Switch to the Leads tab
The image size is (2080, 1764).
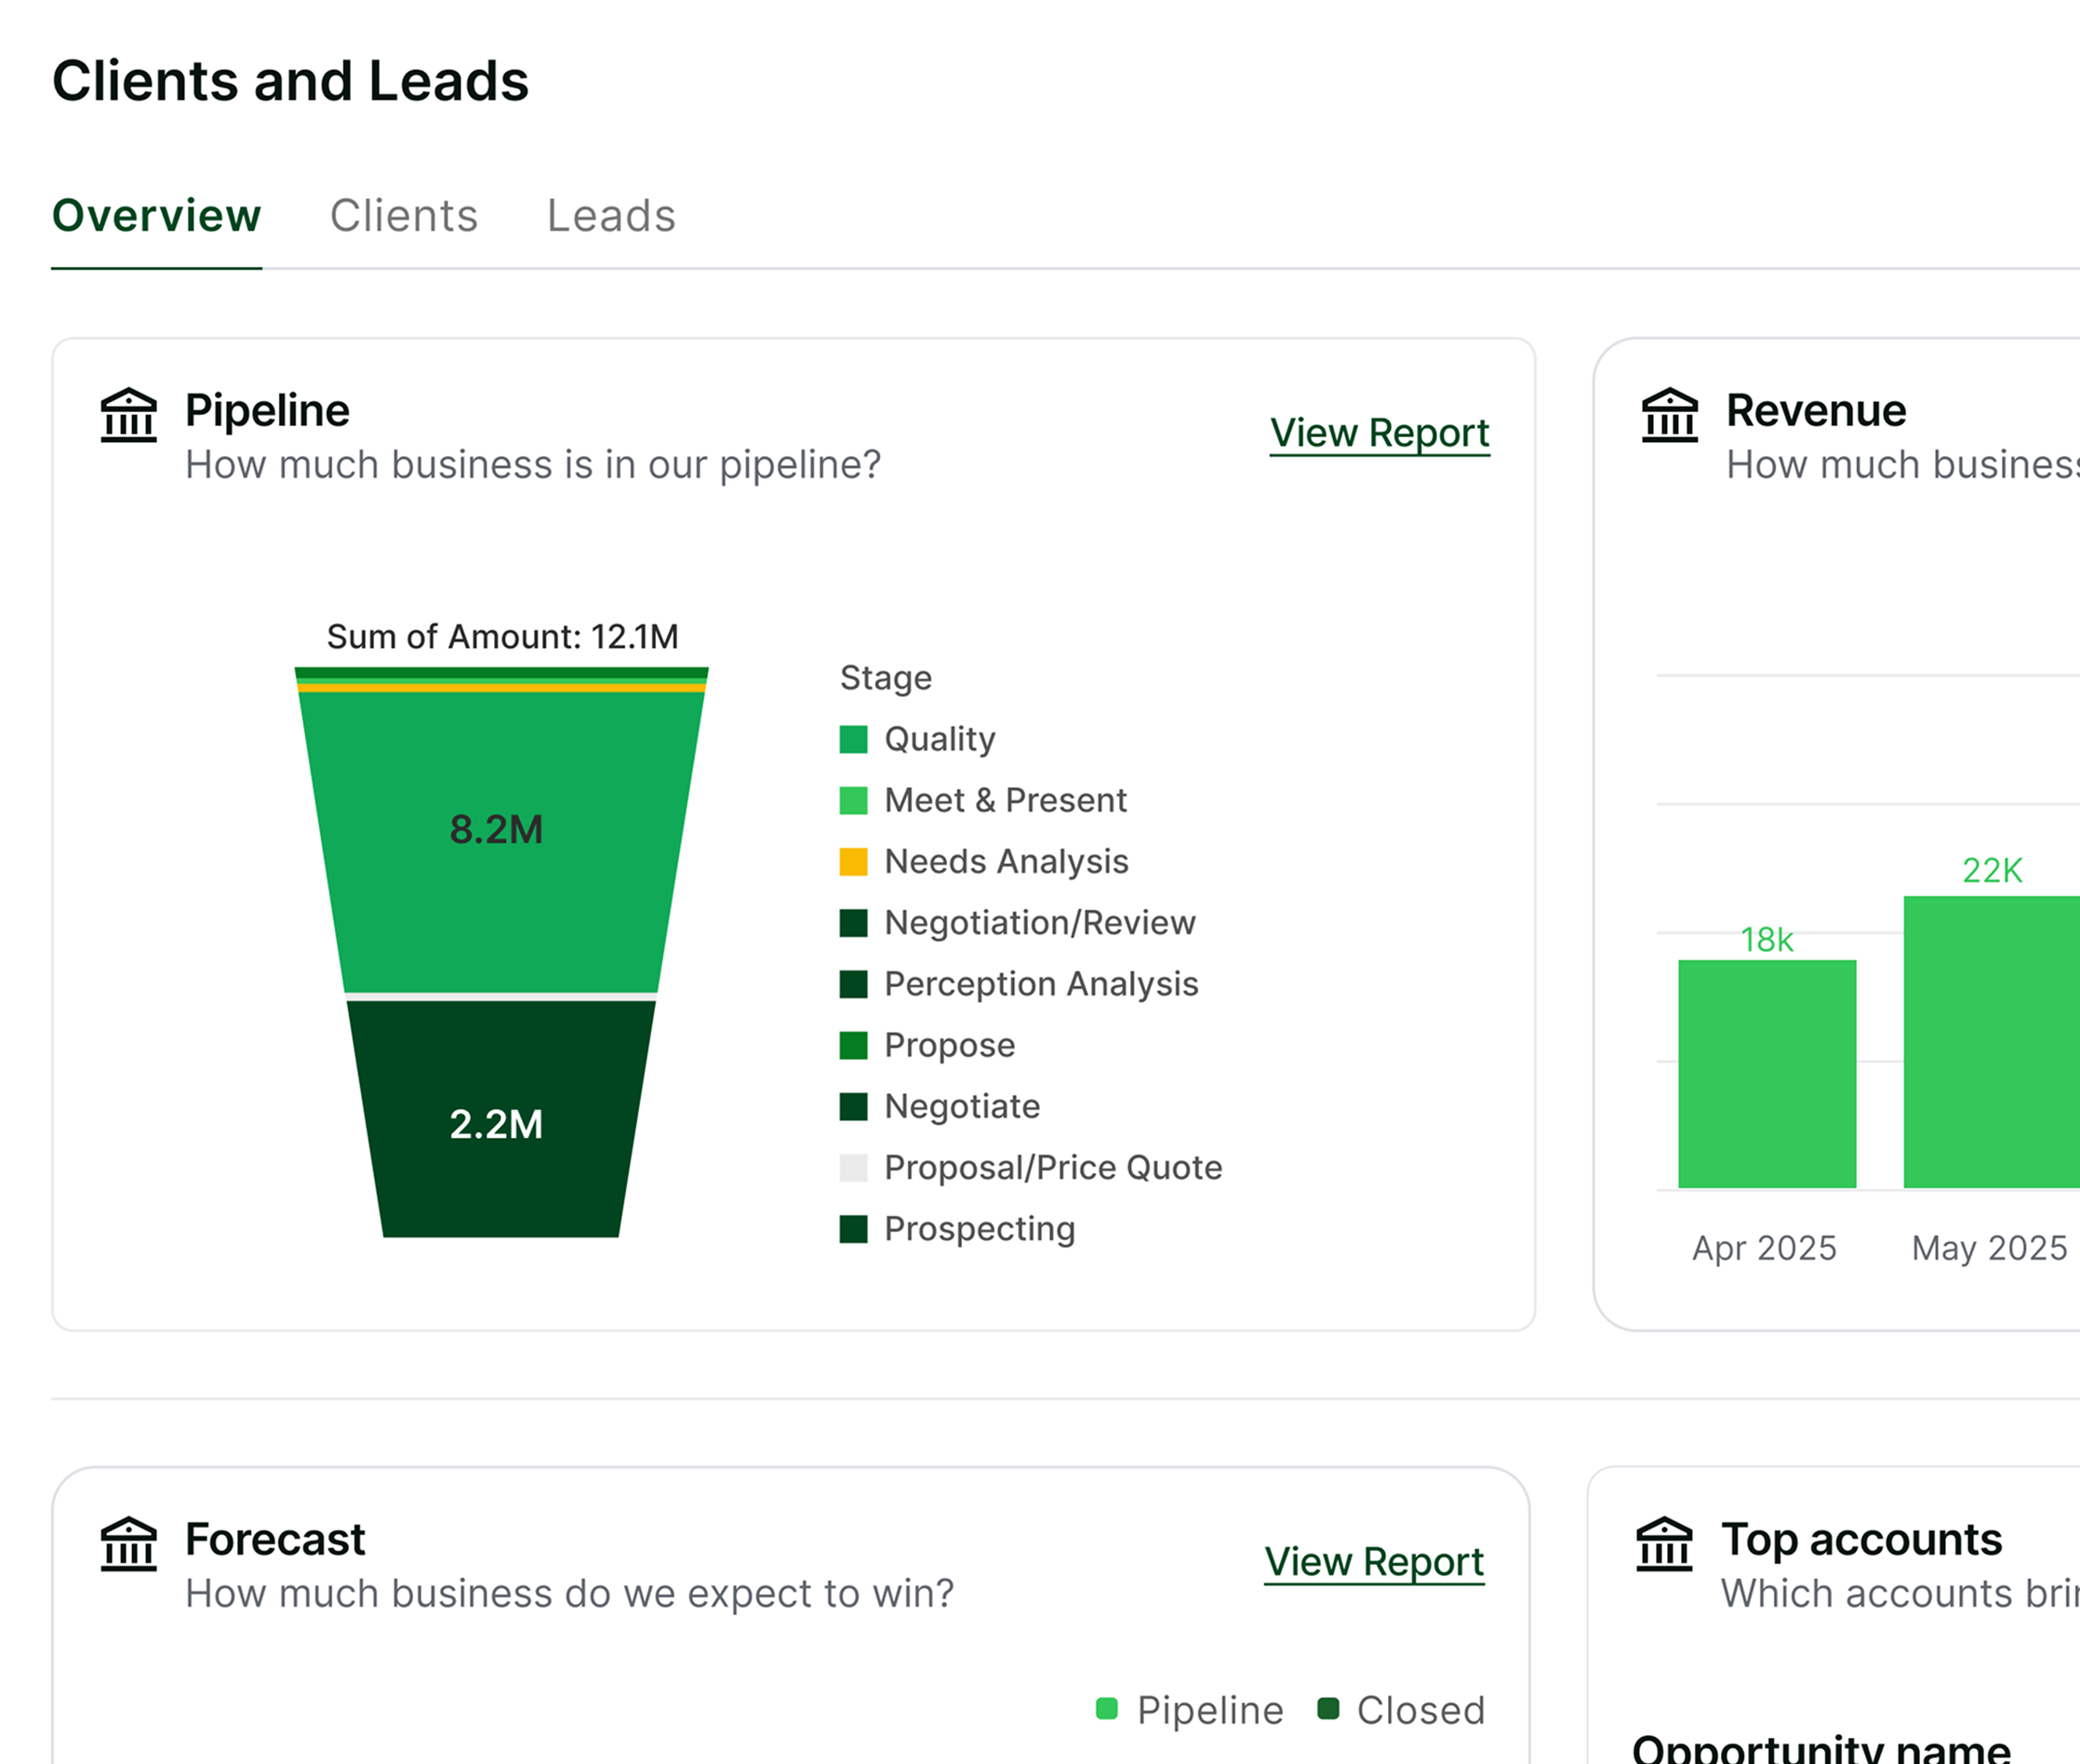point(611,215)
